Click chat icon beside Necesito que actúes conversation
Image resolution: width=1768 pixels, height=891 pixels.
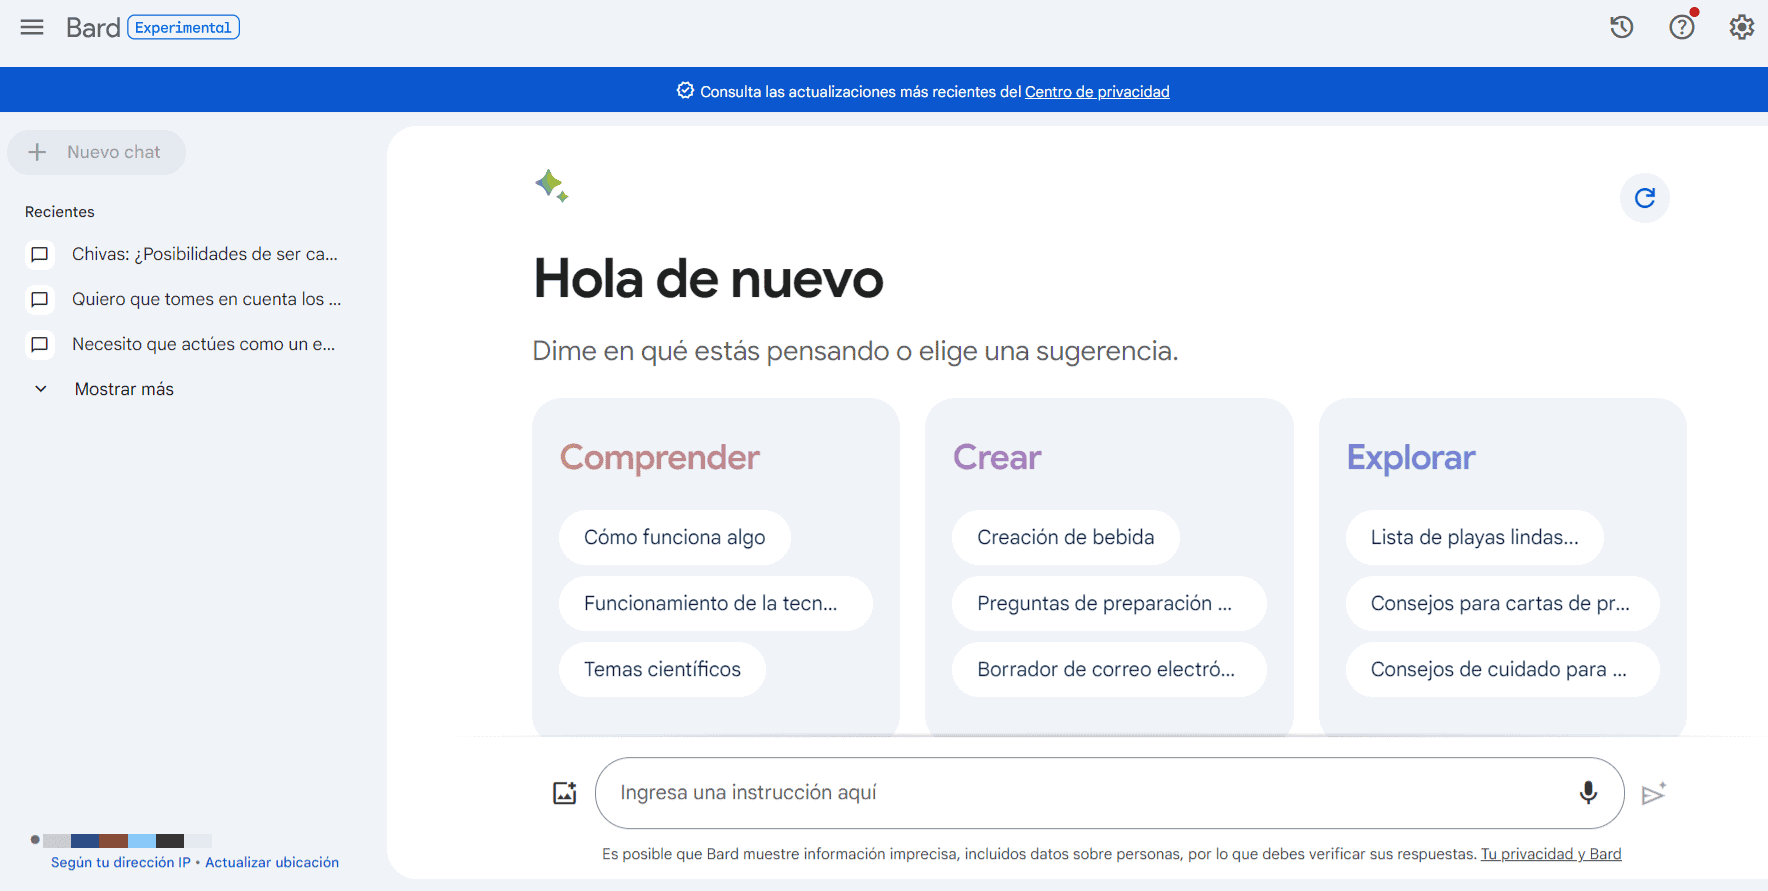(x=40, y=344)
